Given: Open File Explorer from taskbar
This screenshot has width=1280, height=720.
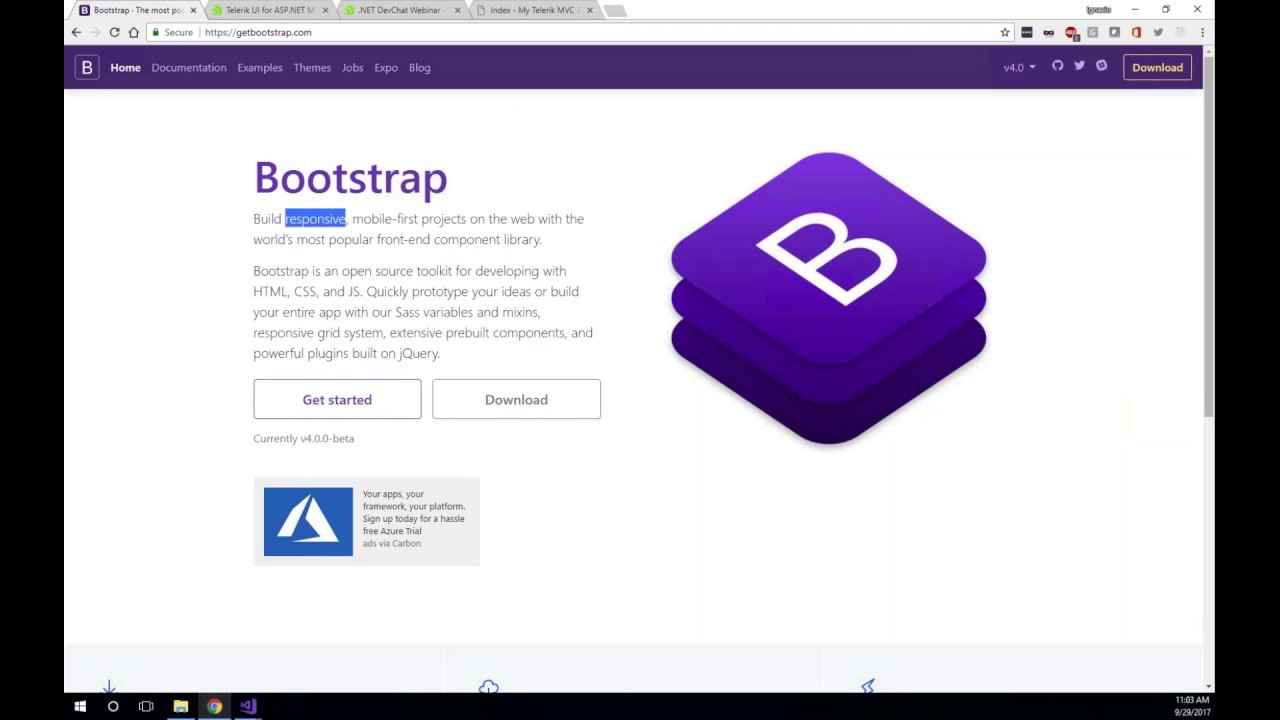Looking at the screenshot, I should (181, 706).
